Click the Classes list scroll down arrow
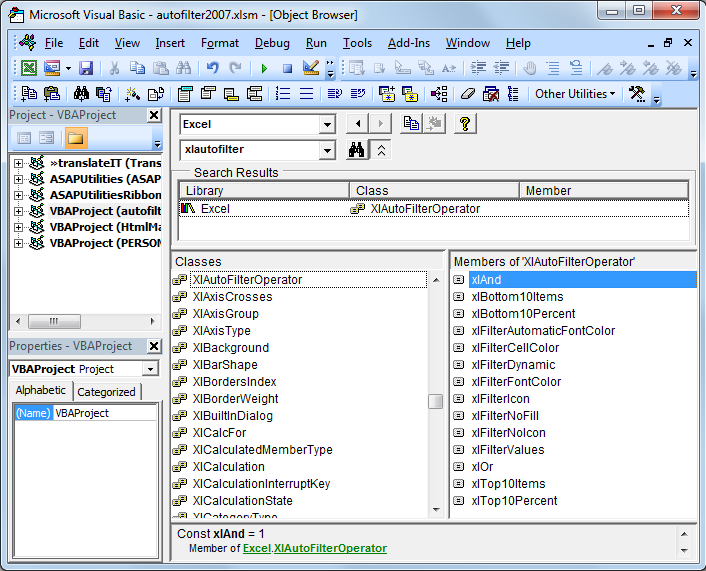Screen dimensions: 706x571 point(436,510)
